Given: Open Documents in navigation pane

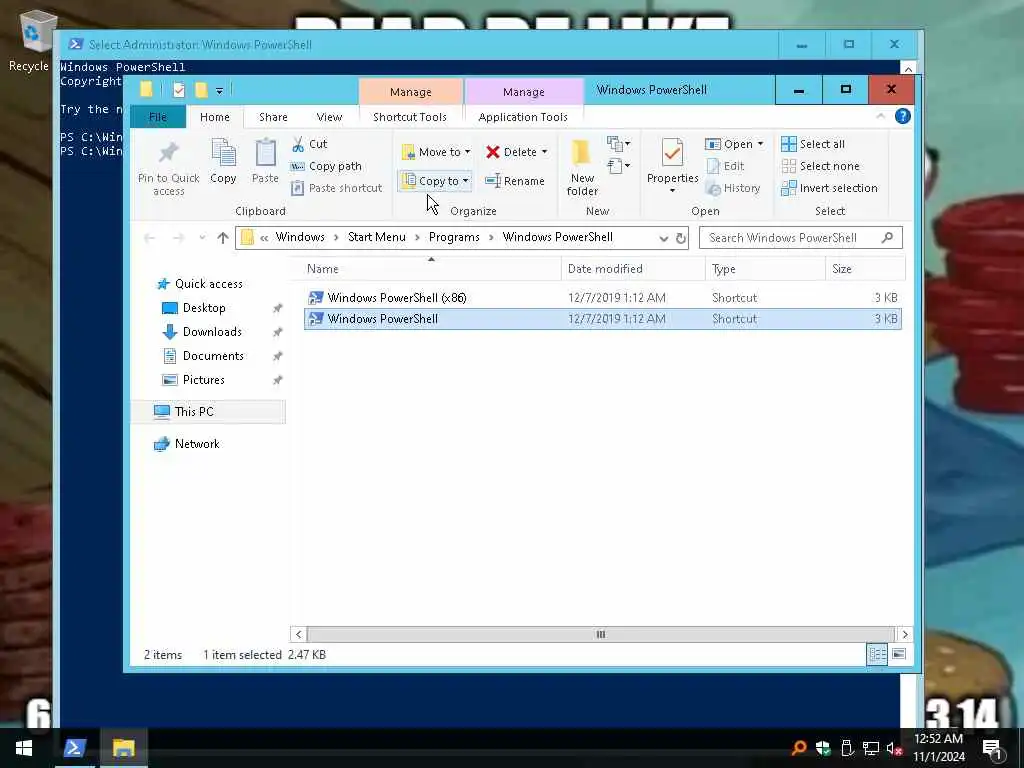Looking at the screenshot, I should [x=213, y=356].
